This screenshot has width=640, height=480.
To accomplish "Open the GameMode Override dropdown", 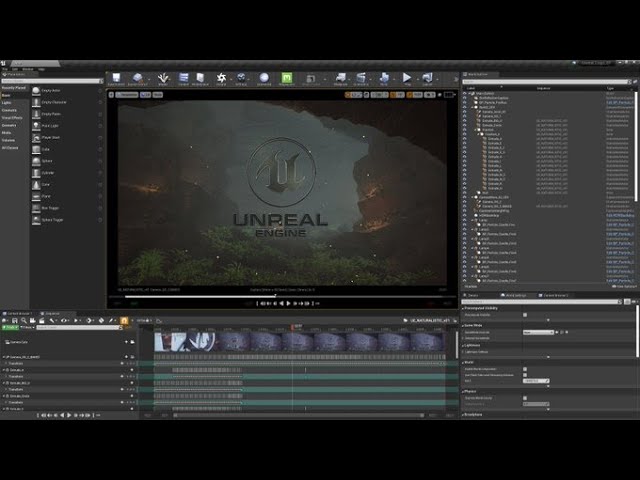I will pyautogui.click(x=538, y=332).
